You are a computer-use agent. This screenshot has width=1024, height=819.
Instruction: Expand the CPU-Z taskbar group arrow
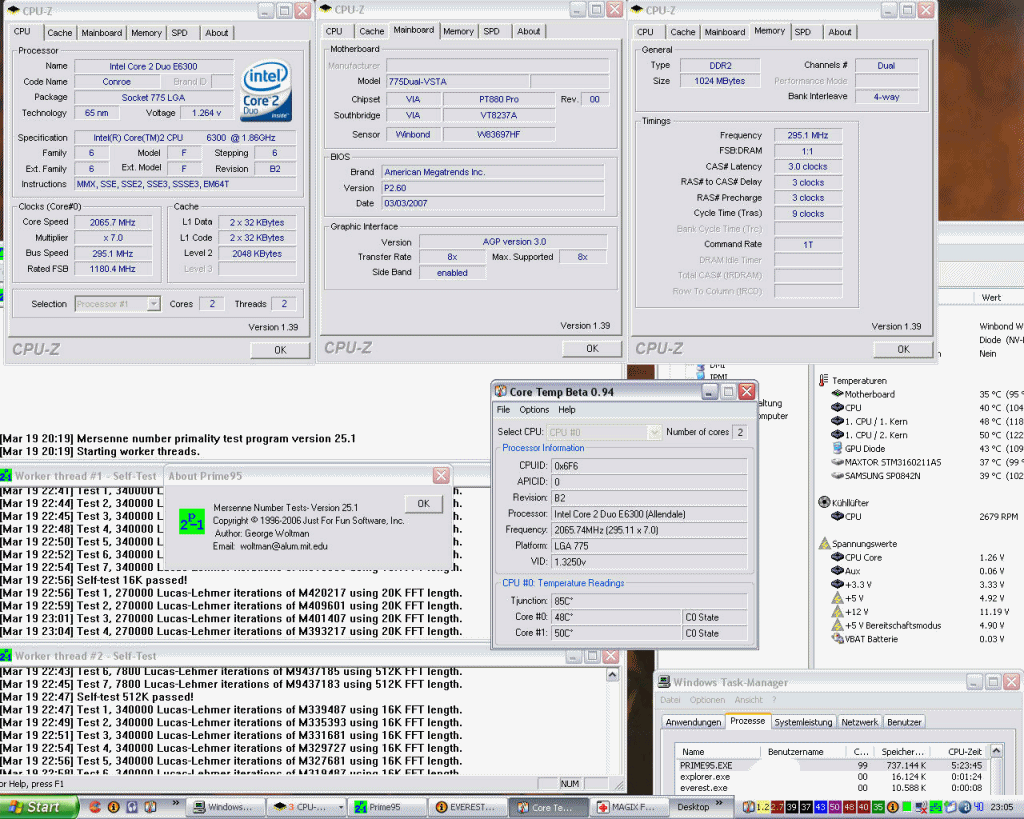click(x=341, y=807)
